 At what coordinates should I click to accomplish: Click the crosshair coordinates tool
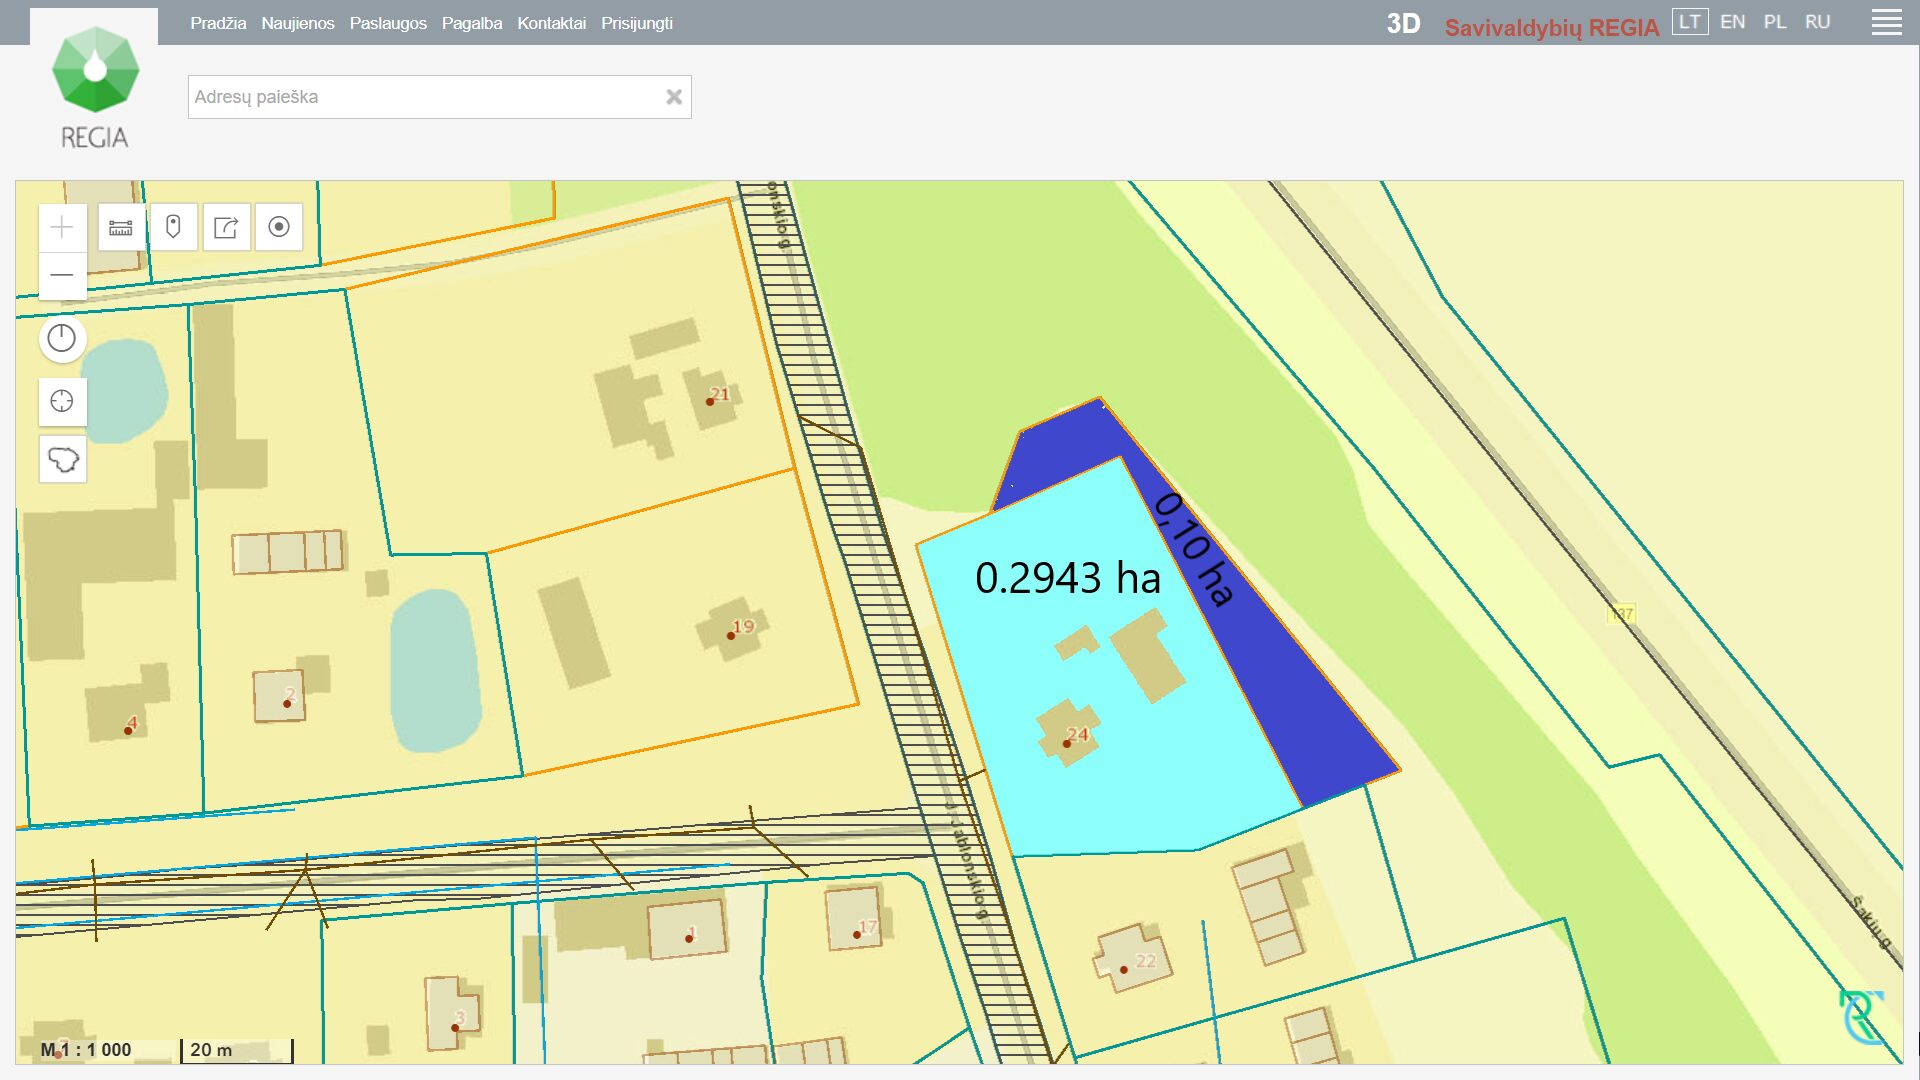click(x=62, y=402)
